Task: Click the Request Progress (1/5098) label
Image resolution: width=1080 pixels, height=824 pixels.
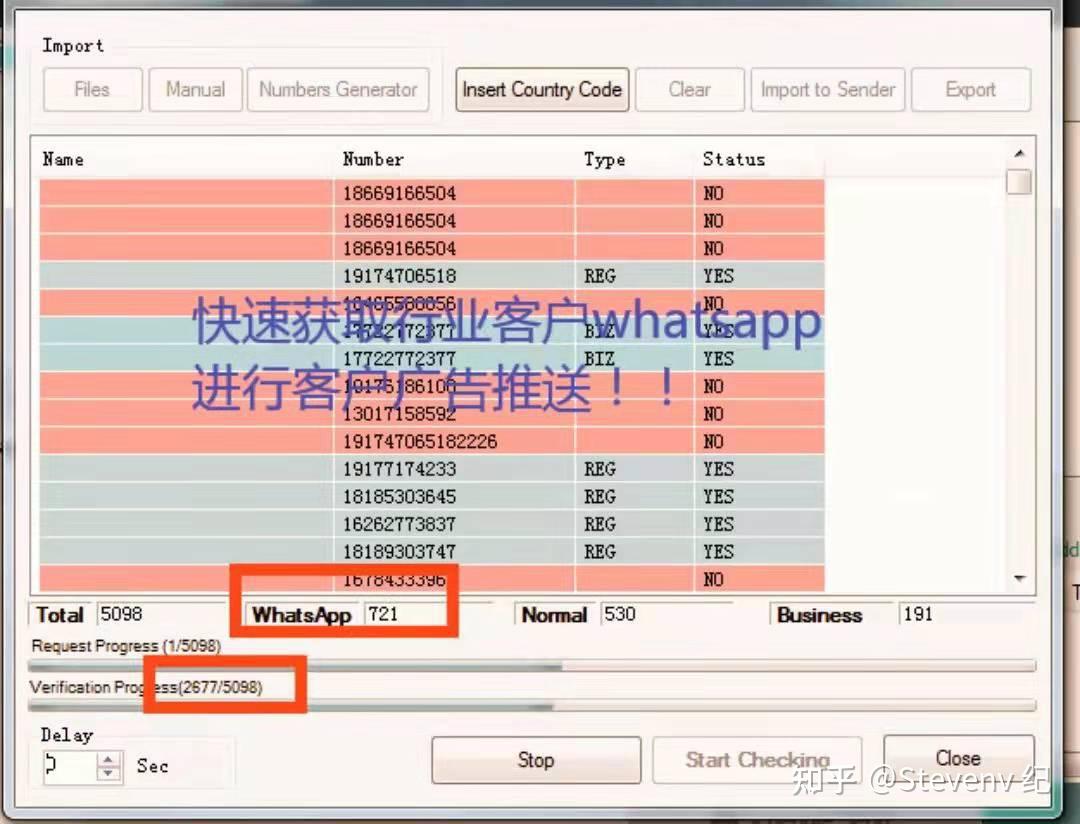Action: click(126, 646)
